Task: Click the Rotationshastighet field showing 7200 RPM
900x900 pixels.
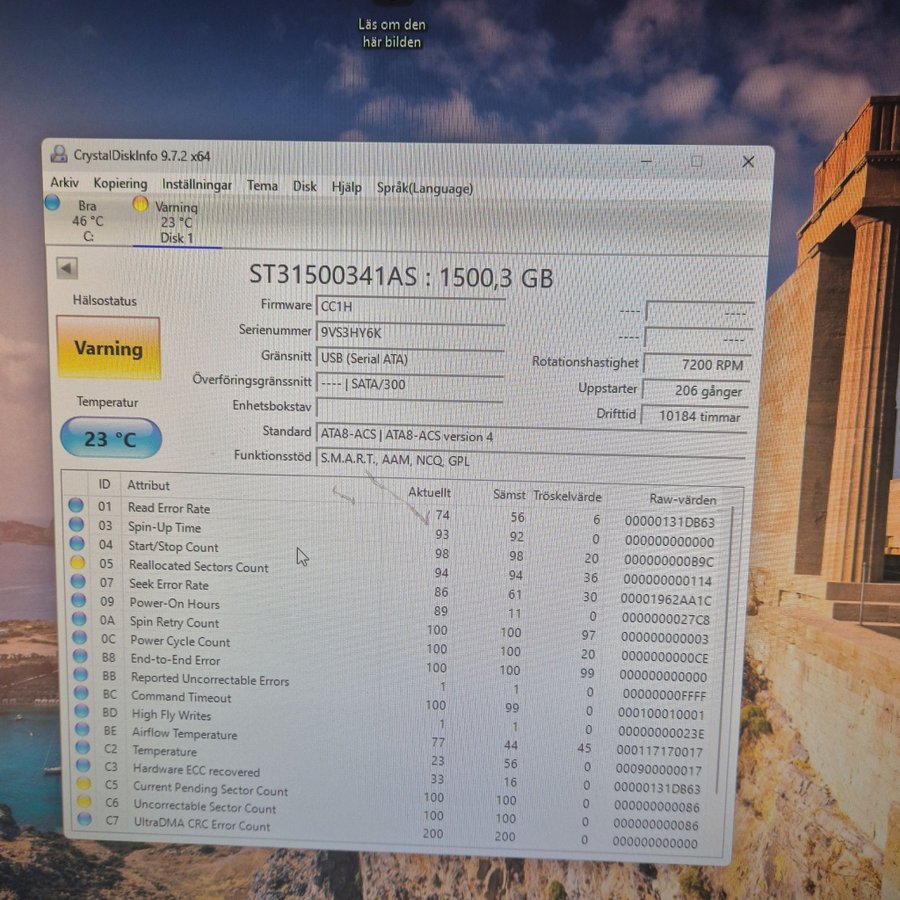Action: click(699, 364)
